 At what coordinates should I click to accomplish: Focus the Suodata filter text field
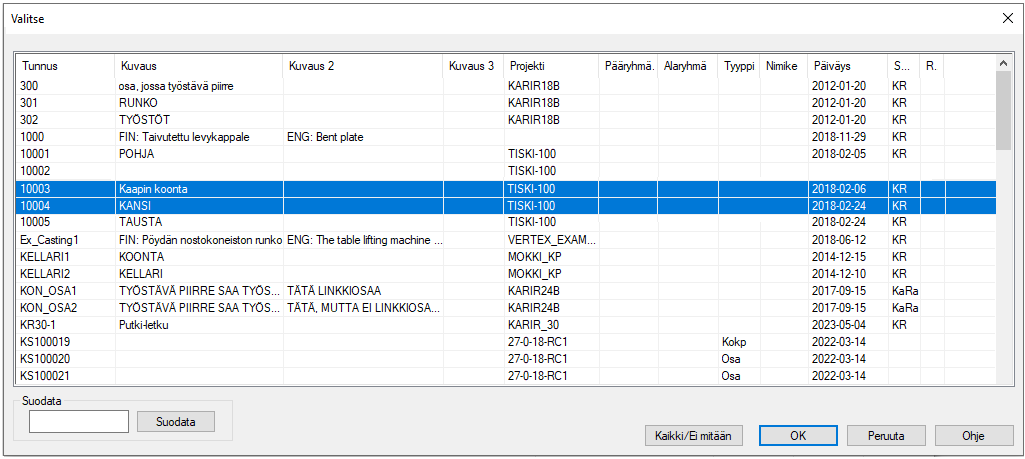79,422
